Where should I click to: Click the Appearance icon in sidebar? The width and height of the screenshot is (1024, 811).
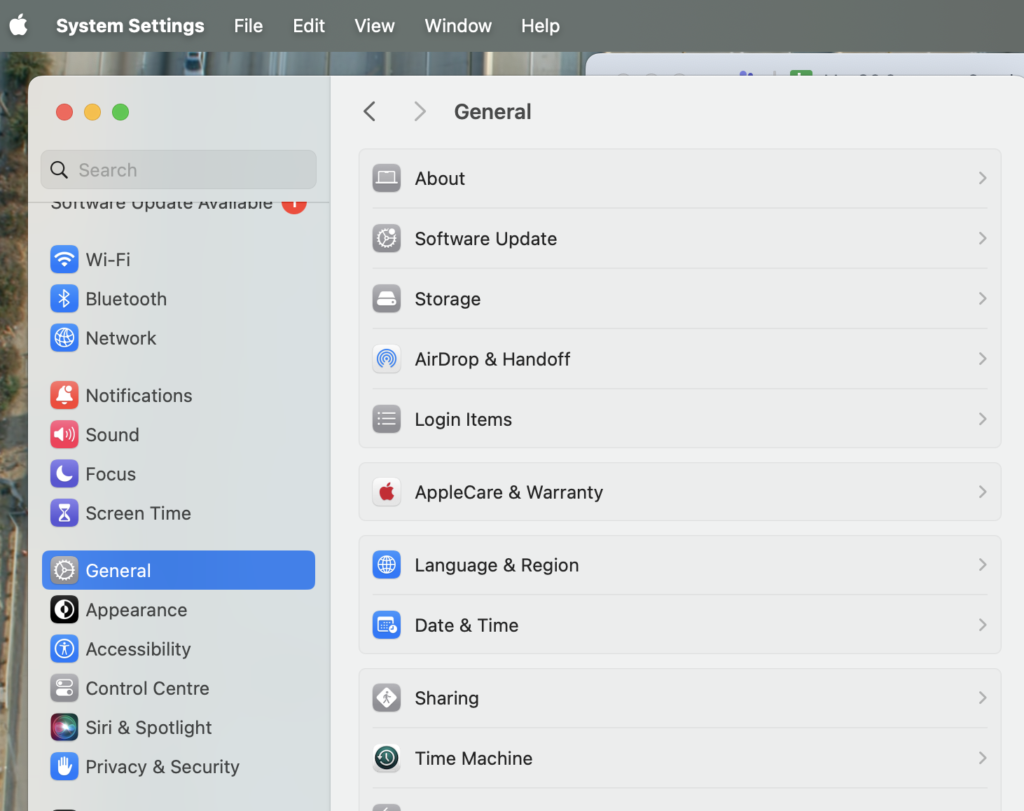[x=63, y=609]
